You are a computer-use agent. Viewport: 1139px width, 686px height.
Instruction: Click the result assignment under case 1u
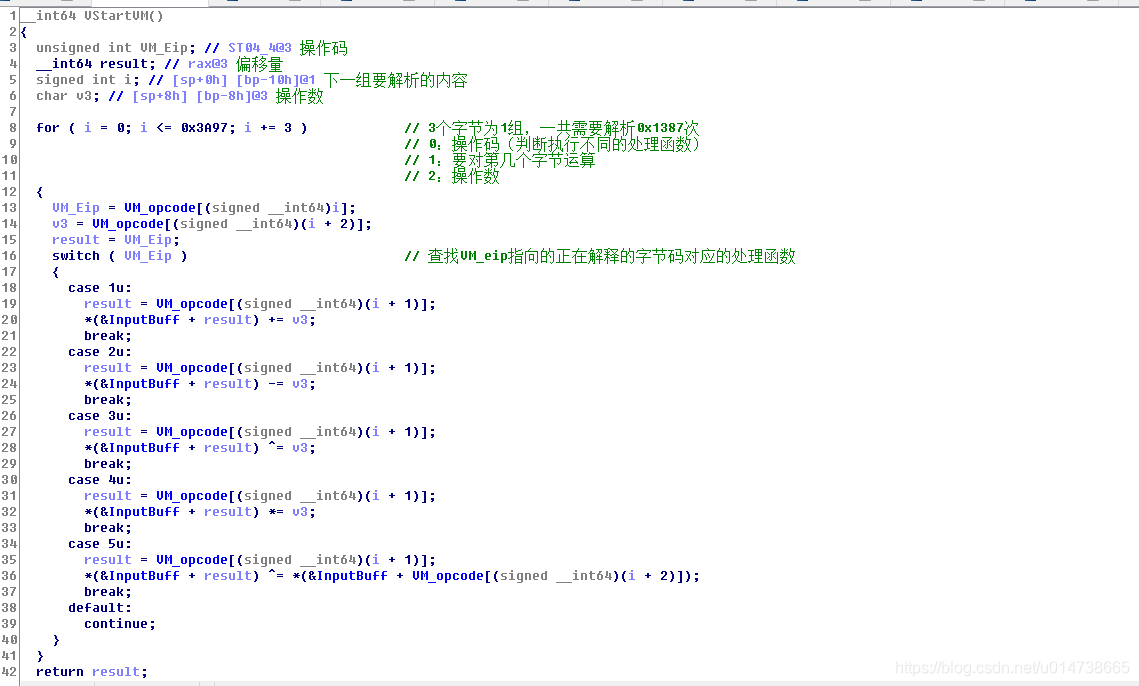260,304
